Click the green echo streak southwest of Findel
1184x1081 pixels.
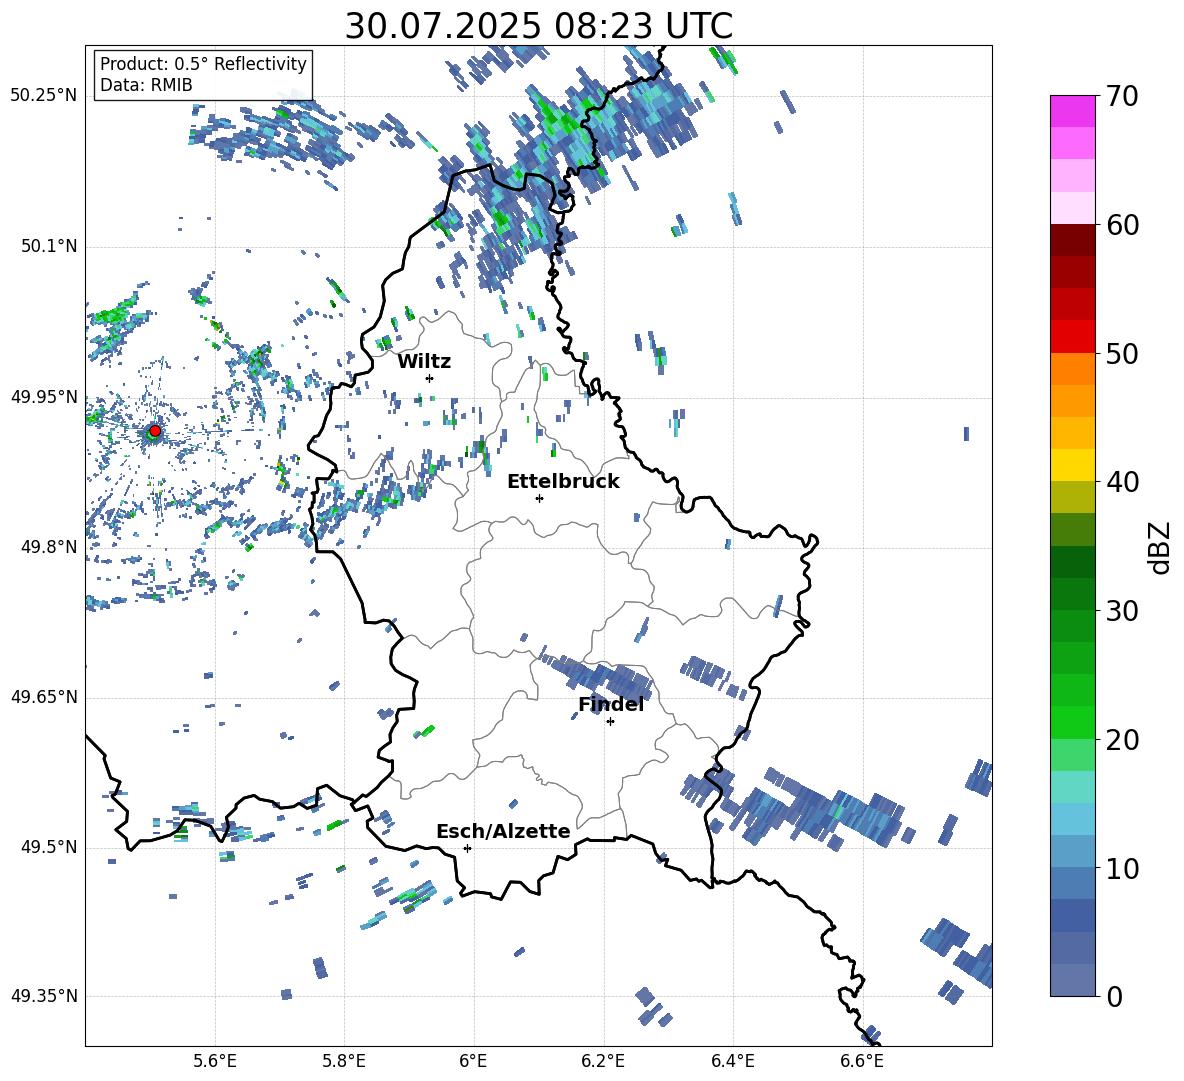(x=424, y=731)
